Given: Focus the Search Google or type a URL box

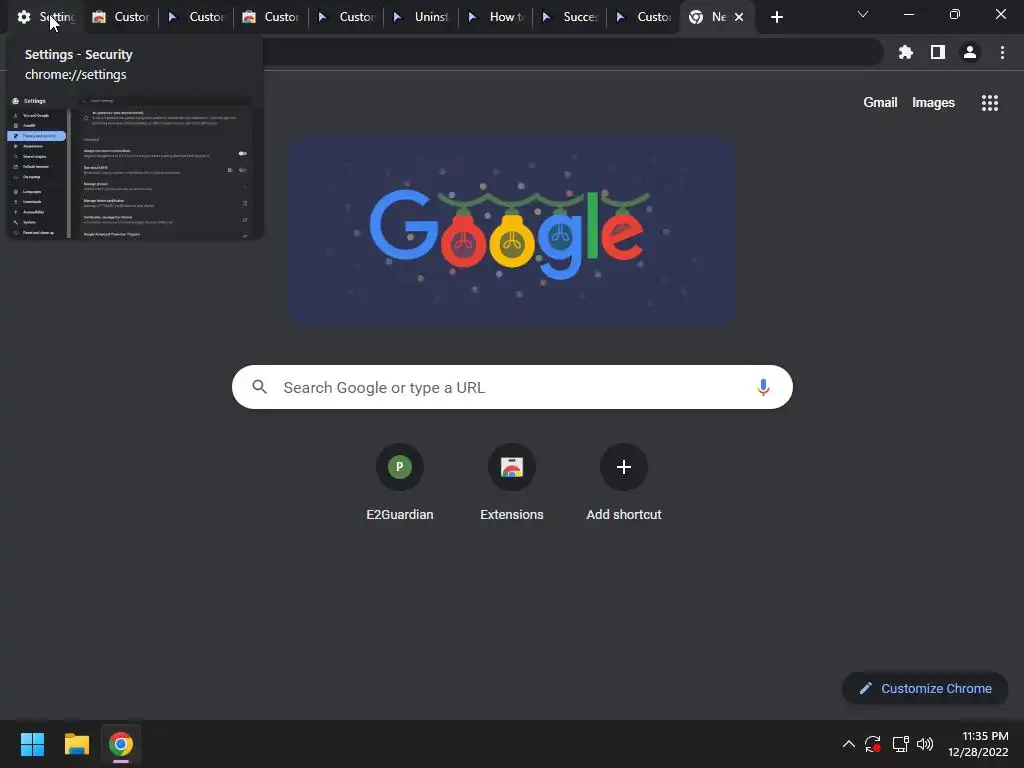Looking at the screenshot, I should (x=512, y=387).
